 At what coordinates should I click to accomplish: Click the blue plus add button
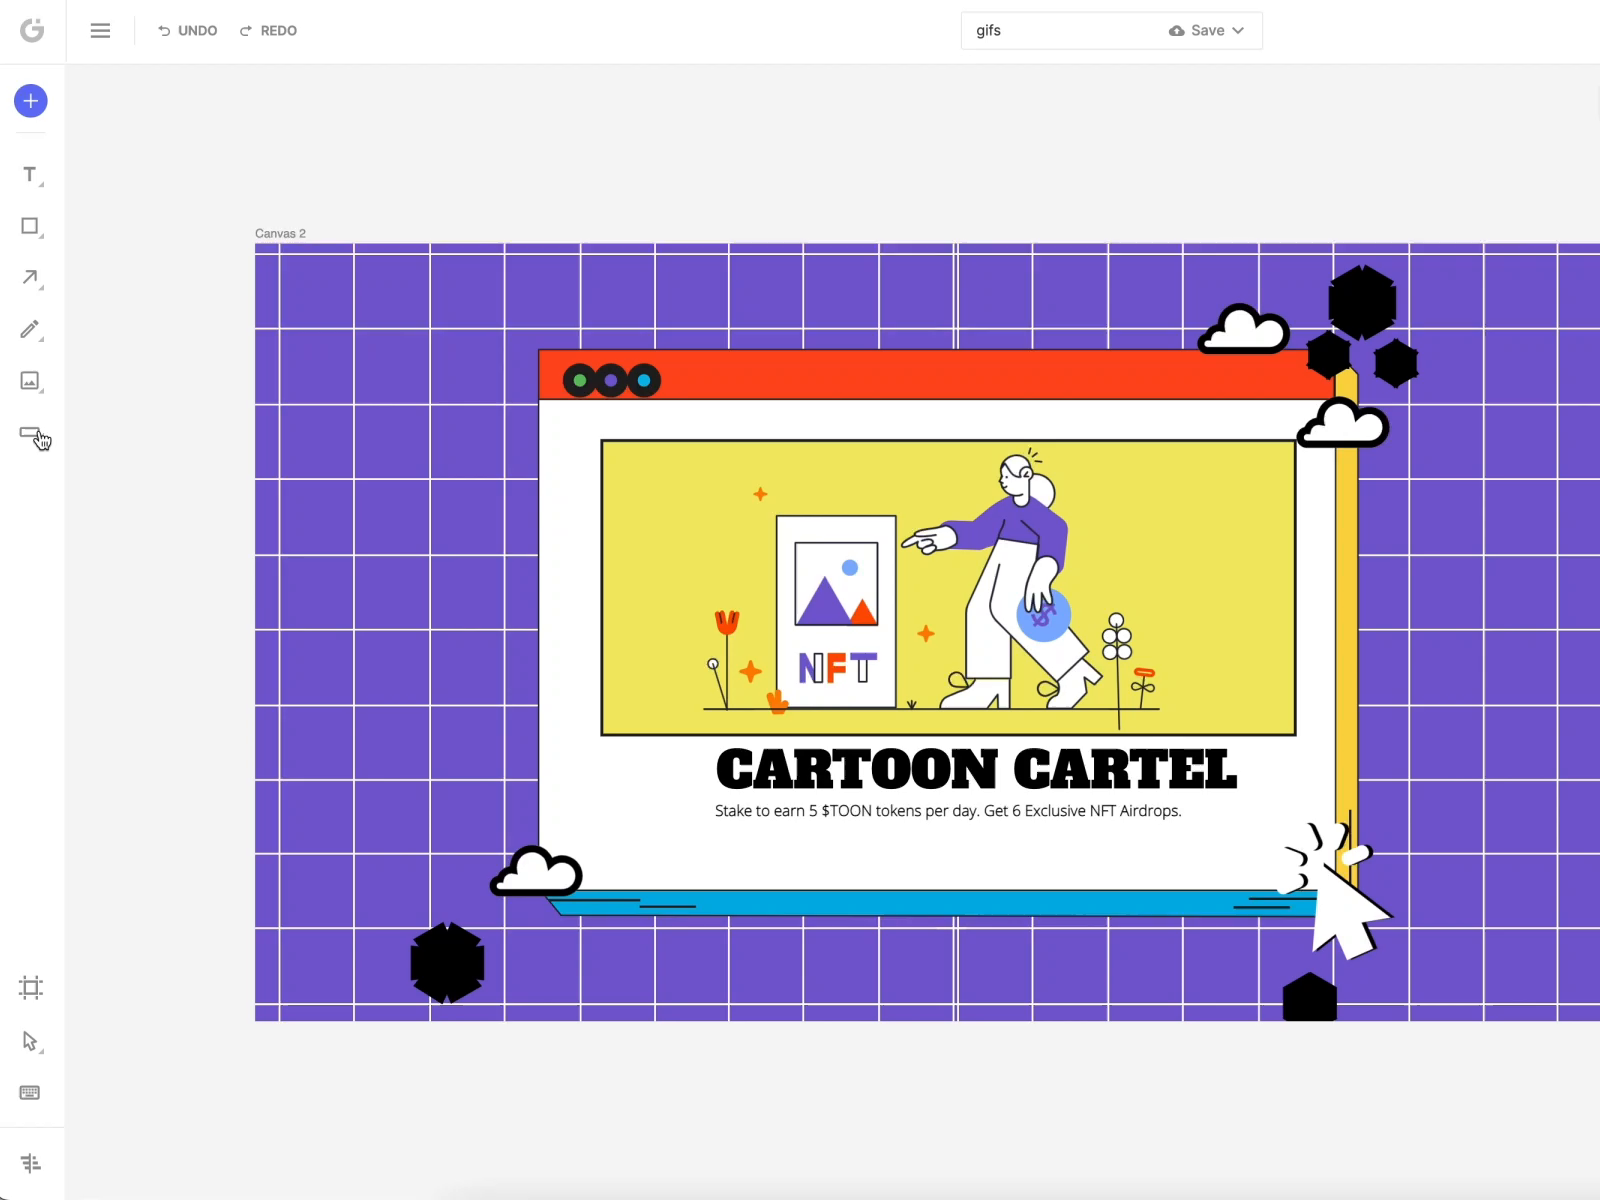(x=31, y=101)
